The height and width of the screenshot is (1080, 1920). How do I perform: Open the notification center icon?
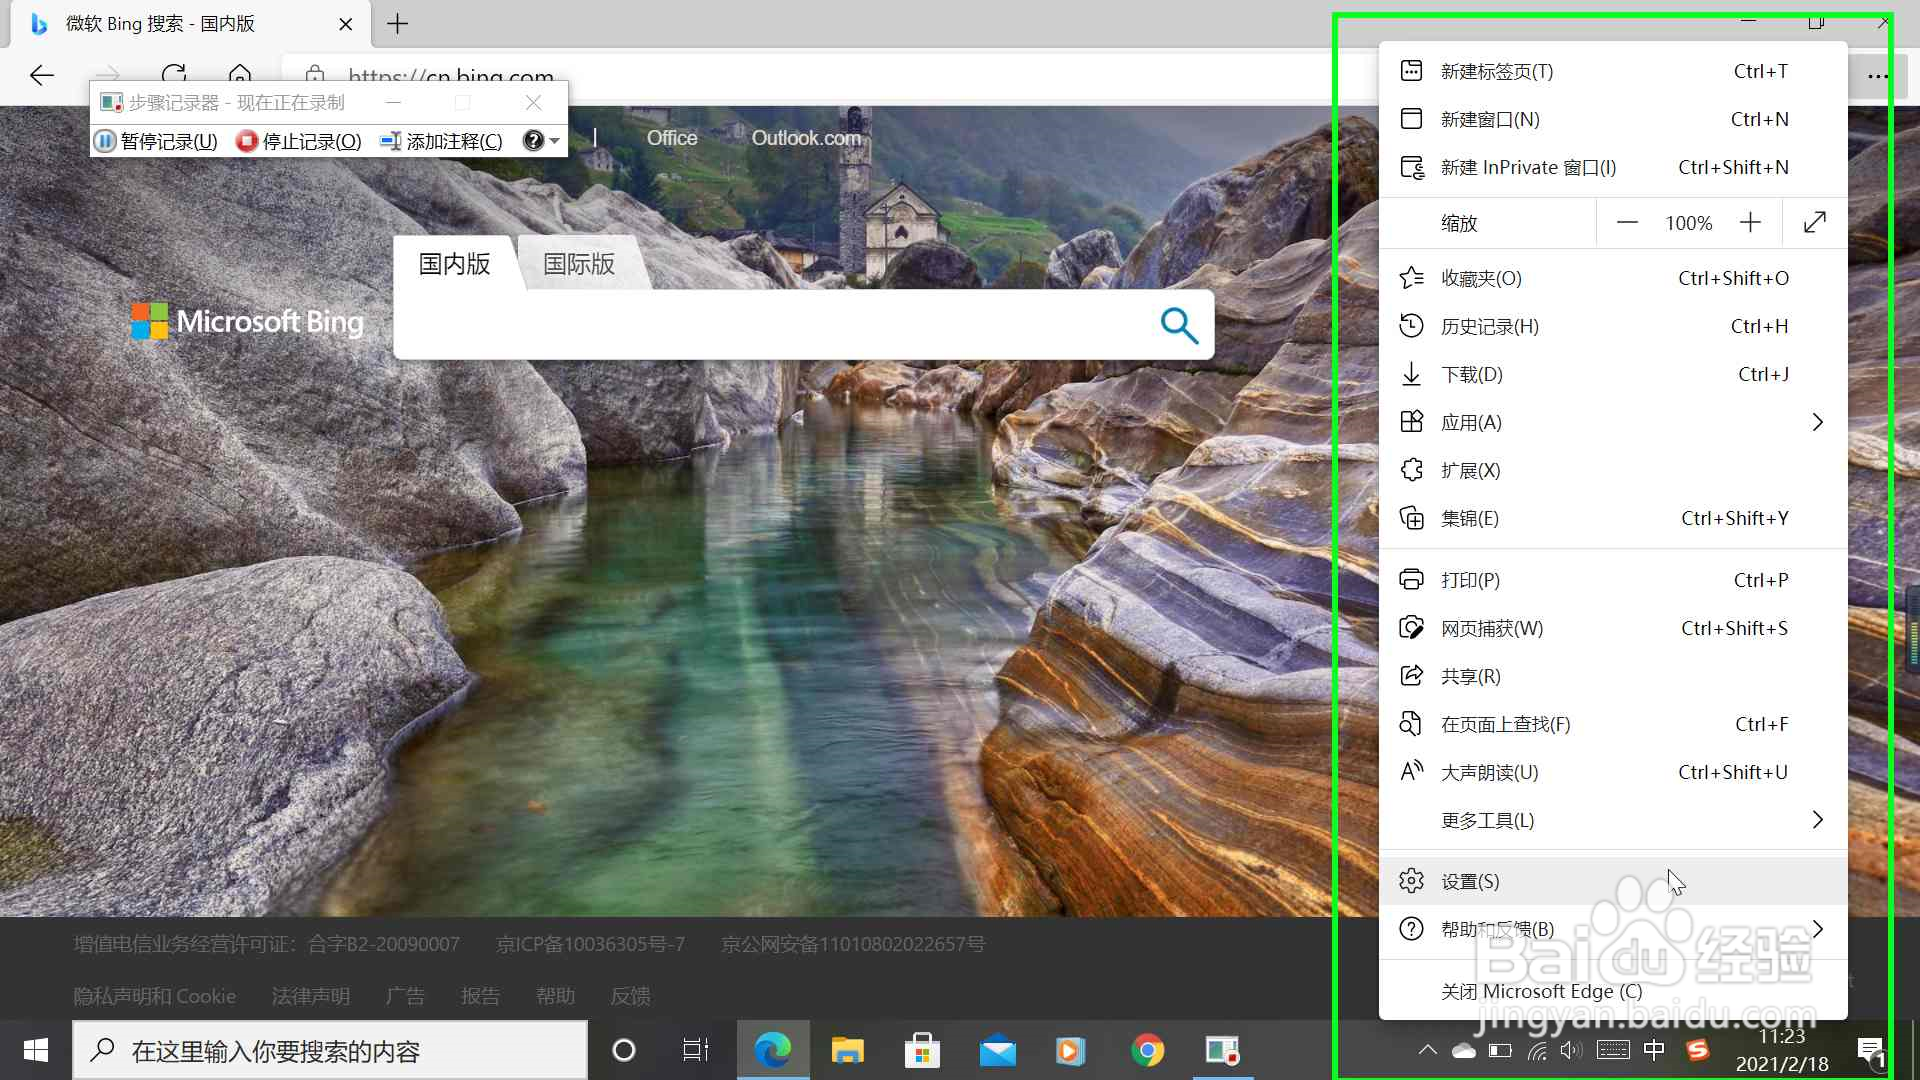click(x=1871, y=1050)
